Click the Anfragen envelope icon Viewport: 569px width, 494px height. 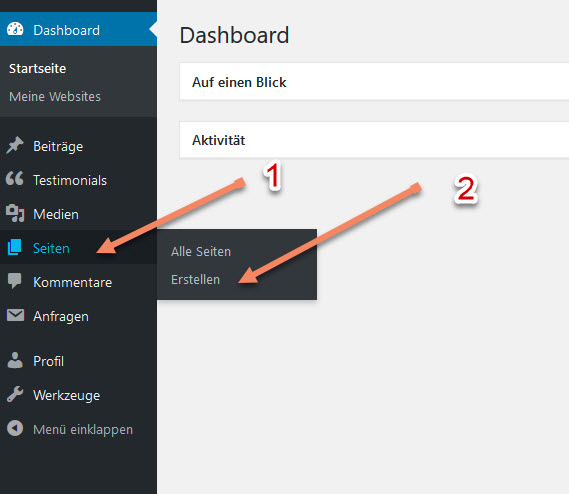[x=15, y=315]
